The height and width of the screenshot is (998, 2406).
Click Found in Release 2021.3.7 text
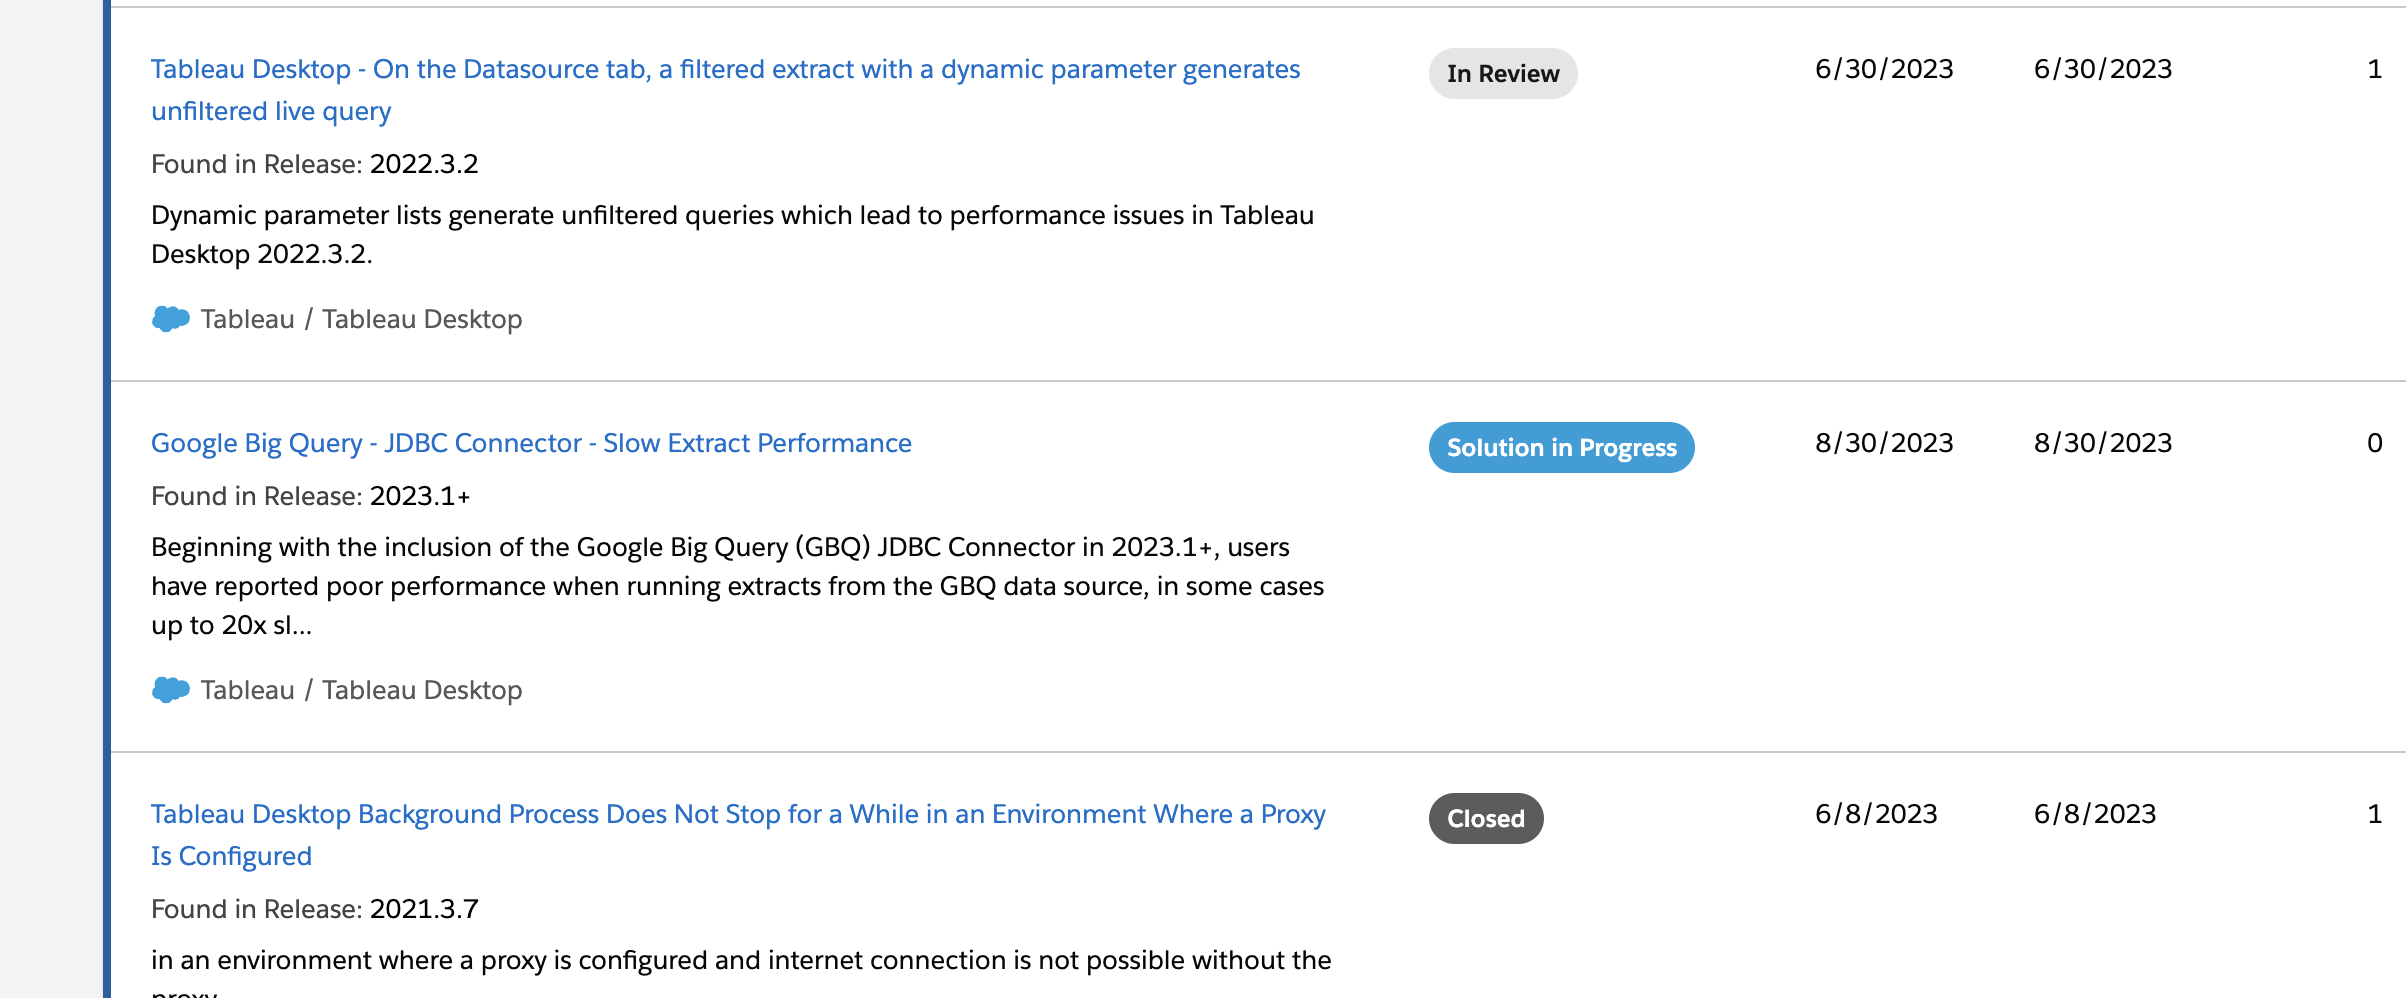click(315, 909)
